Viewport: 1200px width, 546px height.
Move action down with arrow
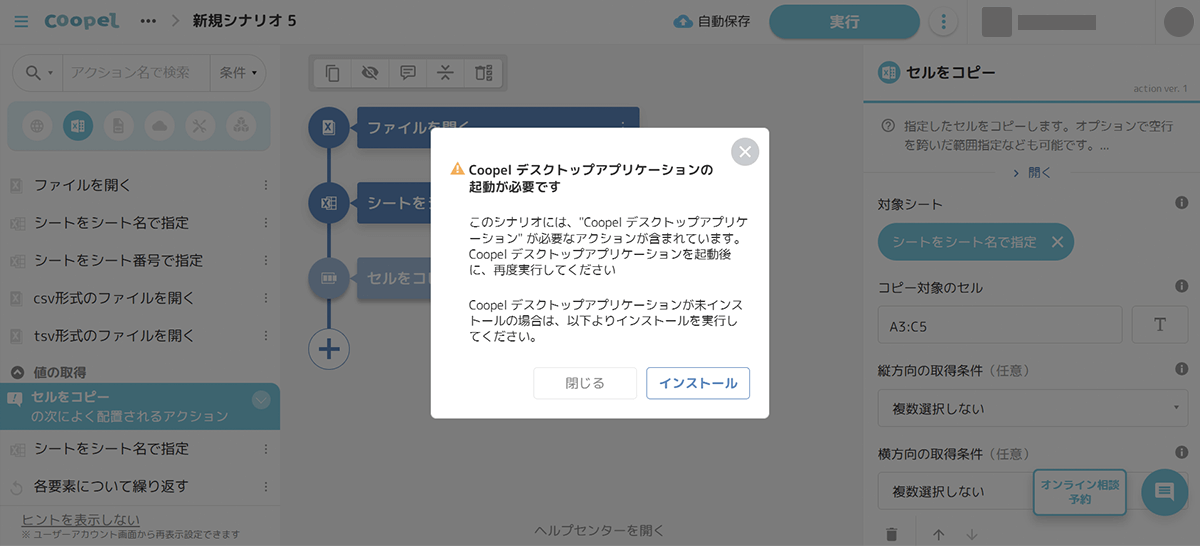972,535
